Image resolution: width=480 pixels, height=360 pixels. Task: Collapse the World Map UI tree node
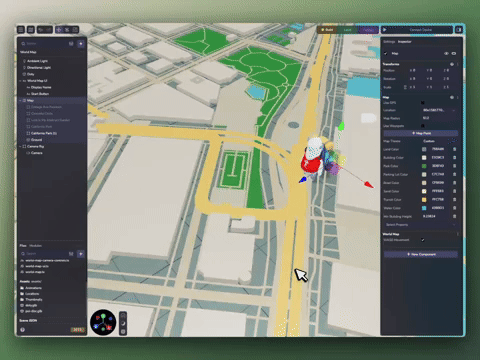click(x=20, y=81)
